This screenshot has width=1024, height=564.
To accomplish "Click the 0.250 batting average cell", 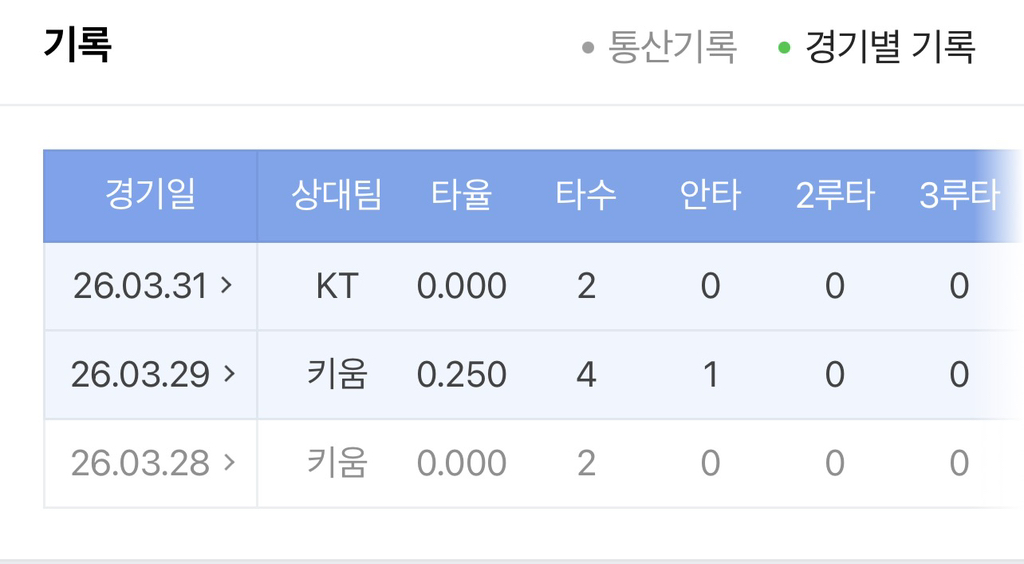I will click(x=462, y=375).
